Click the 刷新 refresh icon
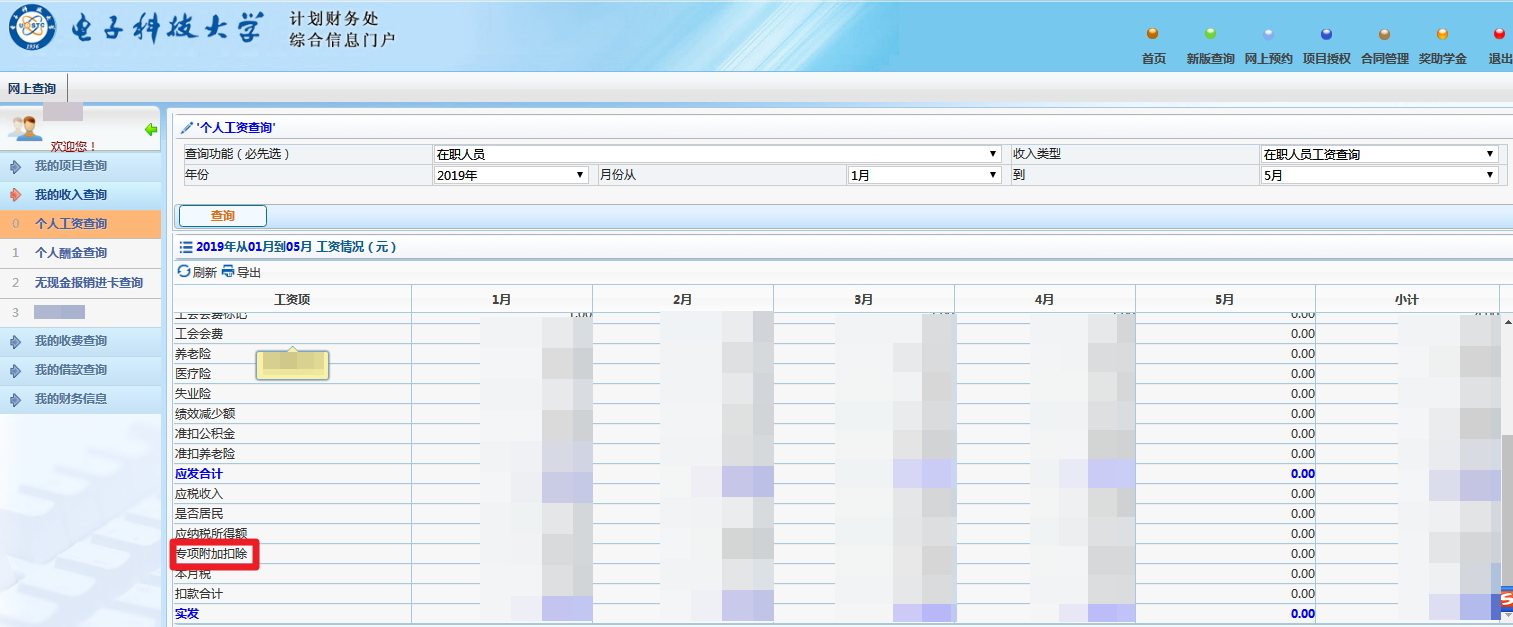The width and height of the screenshot is (1513, 627). 185,272
